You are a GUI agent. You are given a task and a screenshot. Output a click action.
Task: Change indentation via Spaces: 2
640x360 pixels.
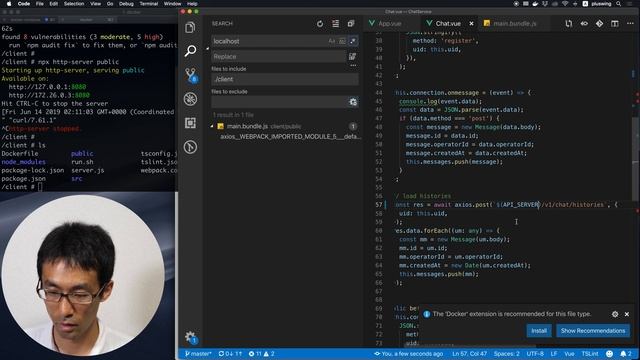[x=507, y=353]
